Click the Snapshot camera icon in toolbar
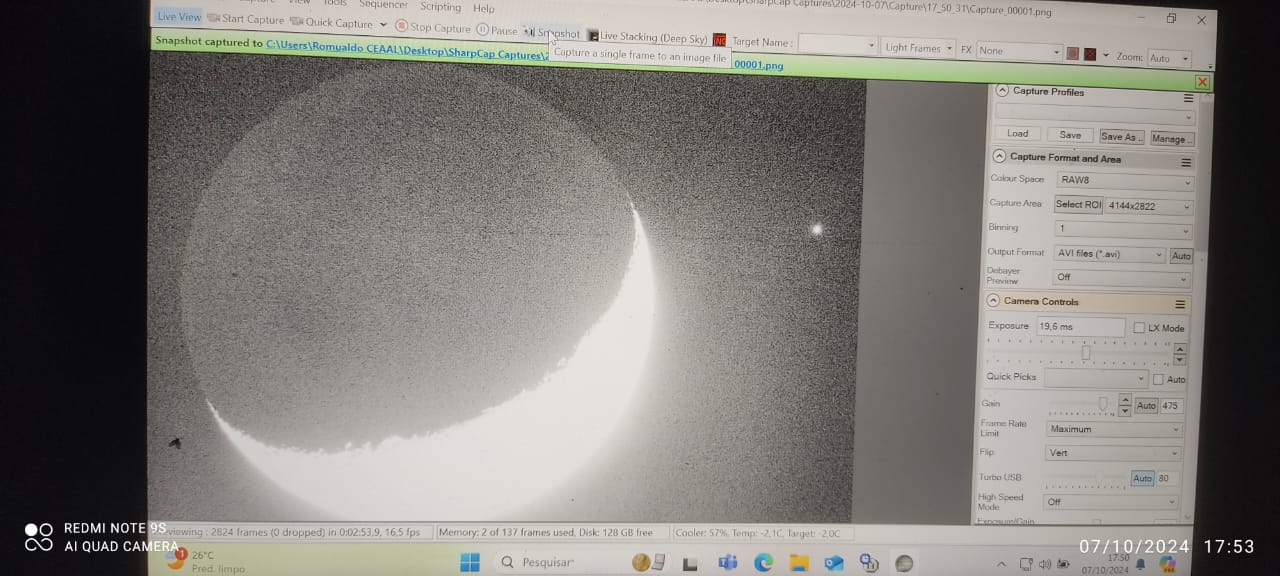This screenshot has width=1280, height=576. pos(530,33)
